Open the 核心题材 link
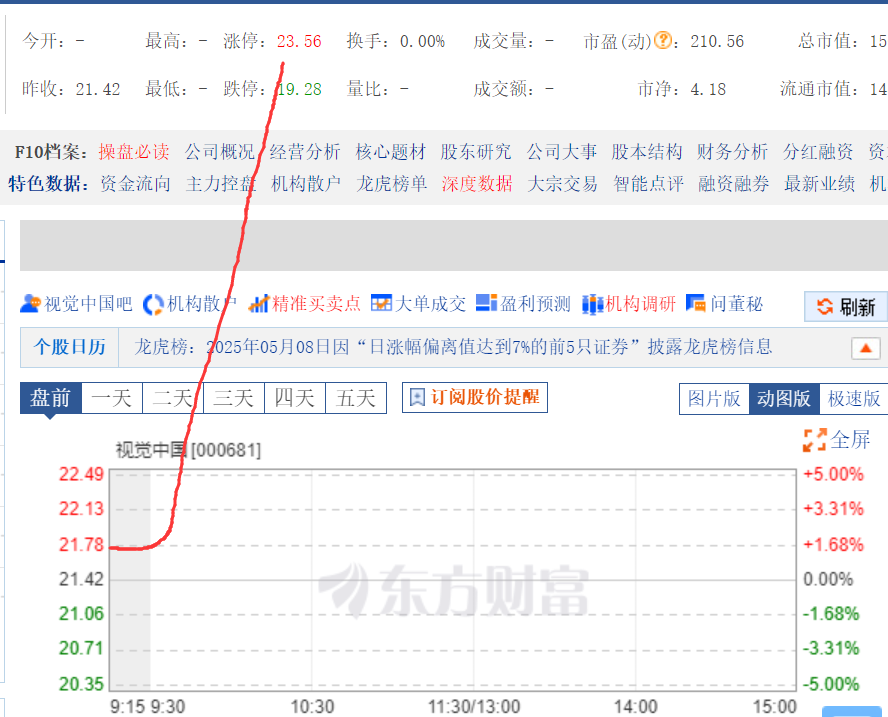 [x=390, y=152]
